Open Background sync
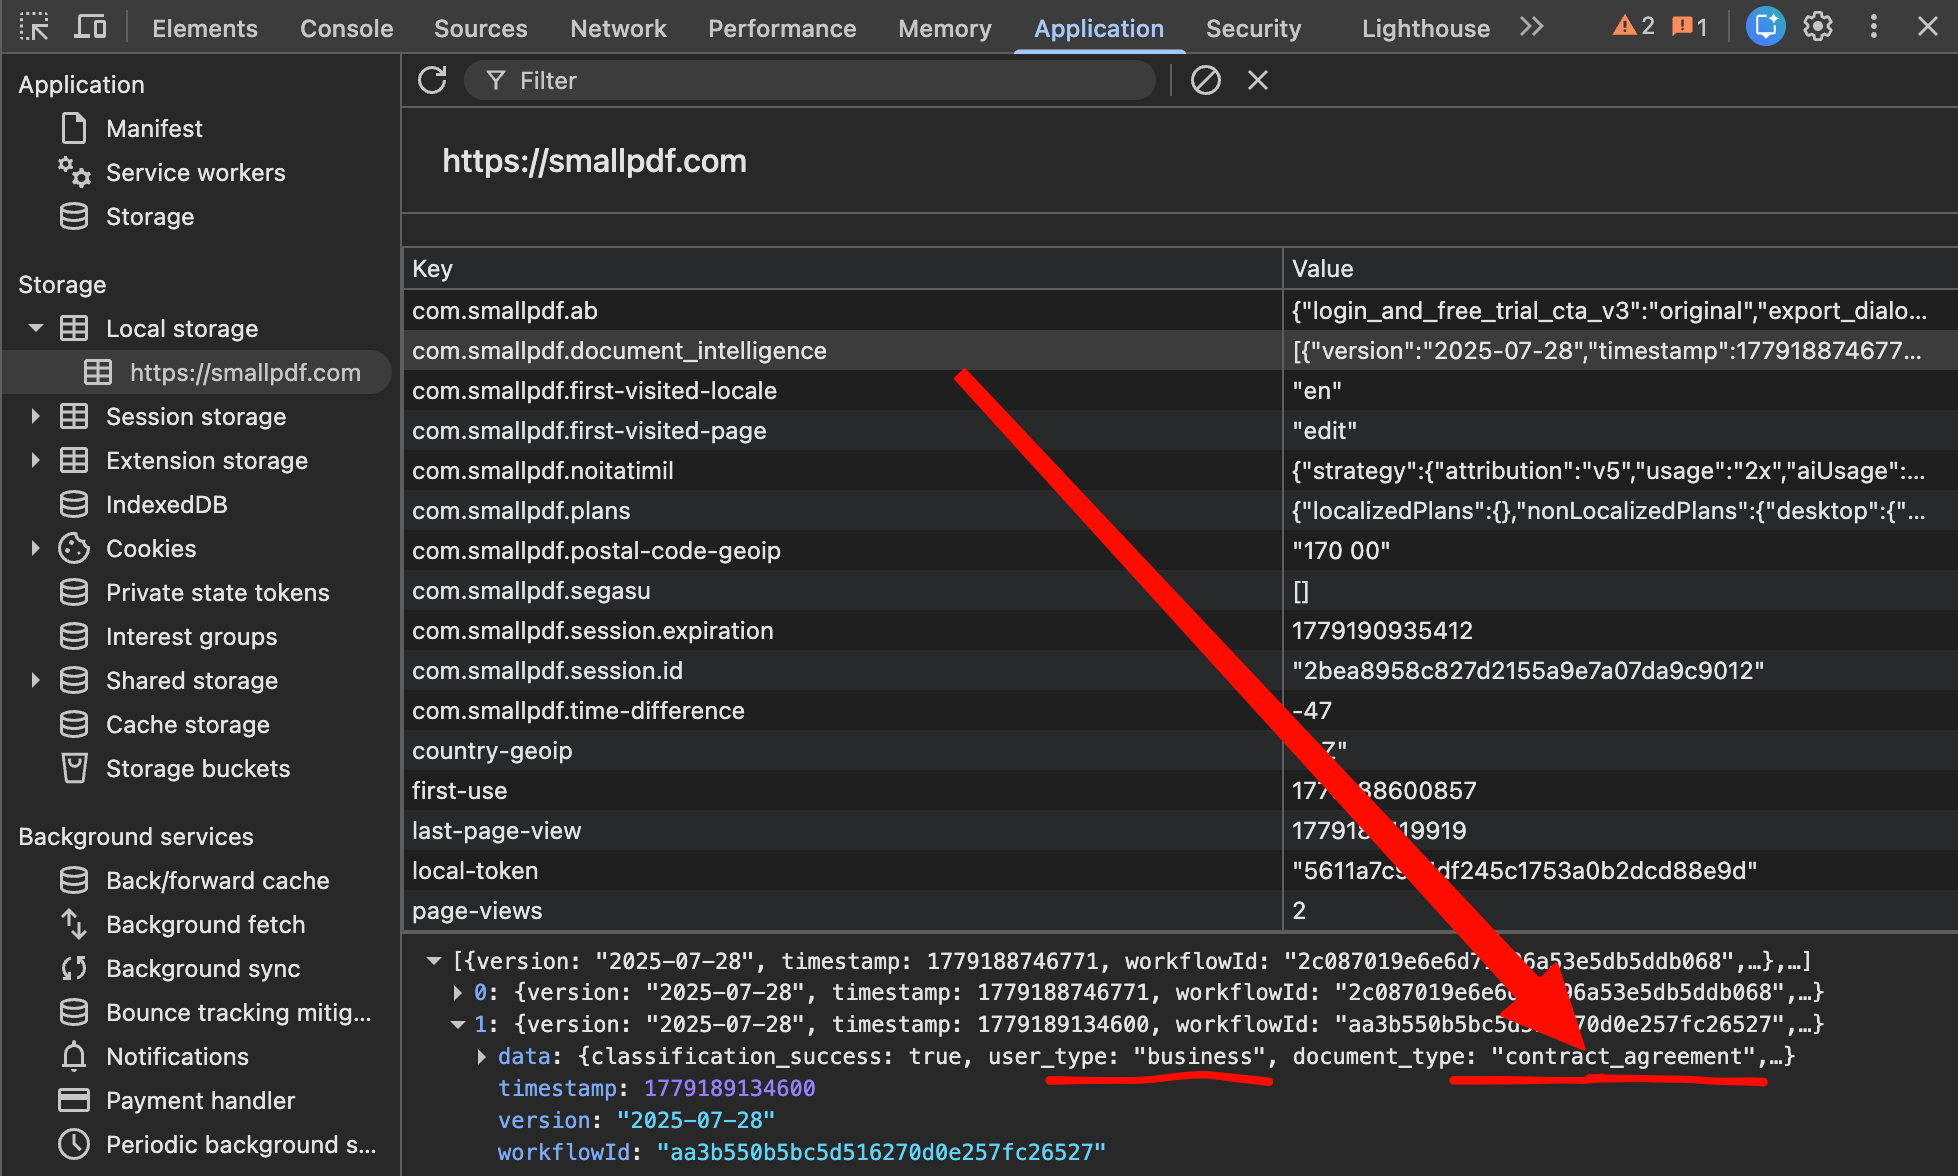 click(202, 969)
